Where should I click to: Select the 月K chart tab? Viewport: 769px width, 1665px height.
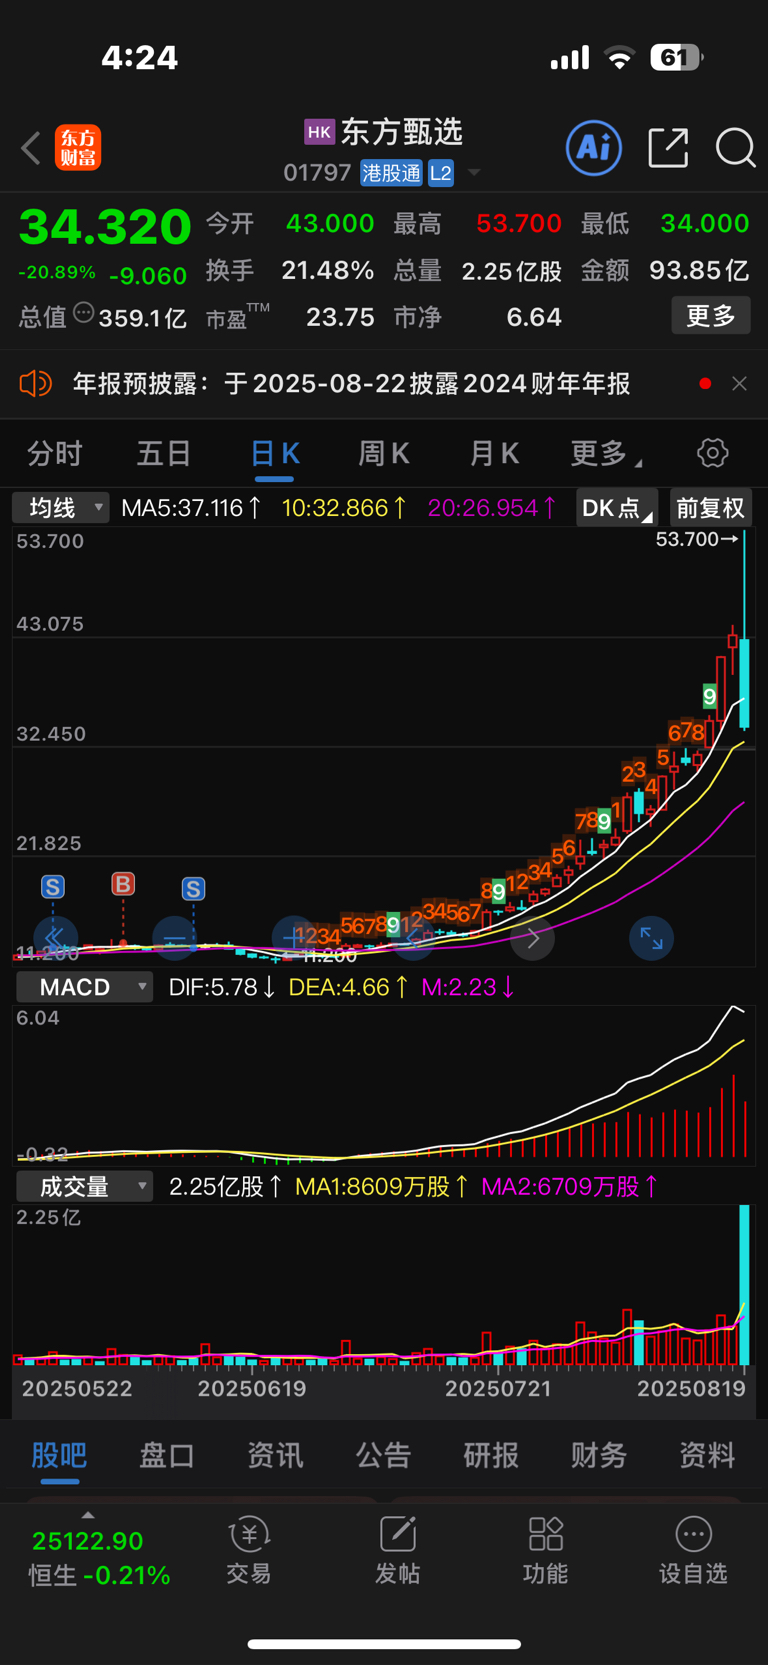[x=494, y=454]
